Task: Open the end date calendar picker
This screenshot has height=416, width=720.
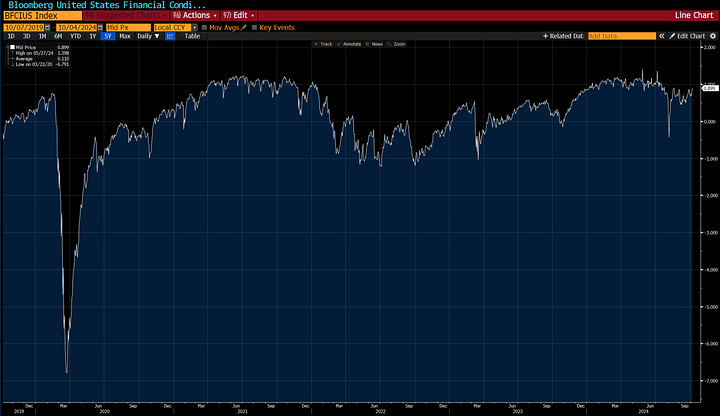Action: click(100, 28)
